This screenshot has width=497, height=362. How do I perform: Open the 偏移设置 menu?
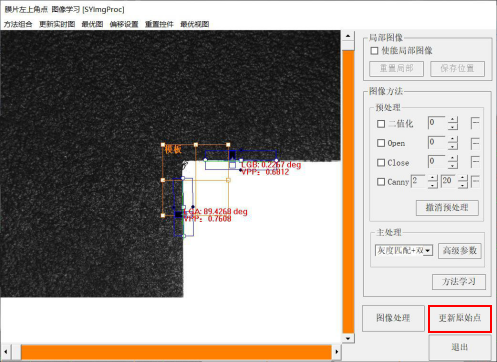[124, 24]
